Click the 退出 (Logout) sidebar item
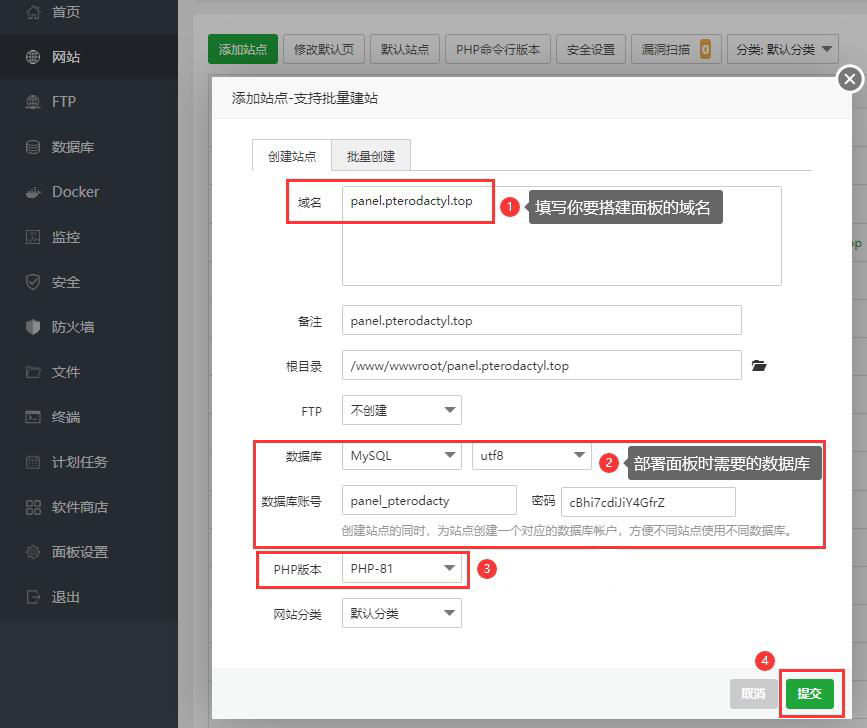Screen dimensions: 867x728 [66, 597]
